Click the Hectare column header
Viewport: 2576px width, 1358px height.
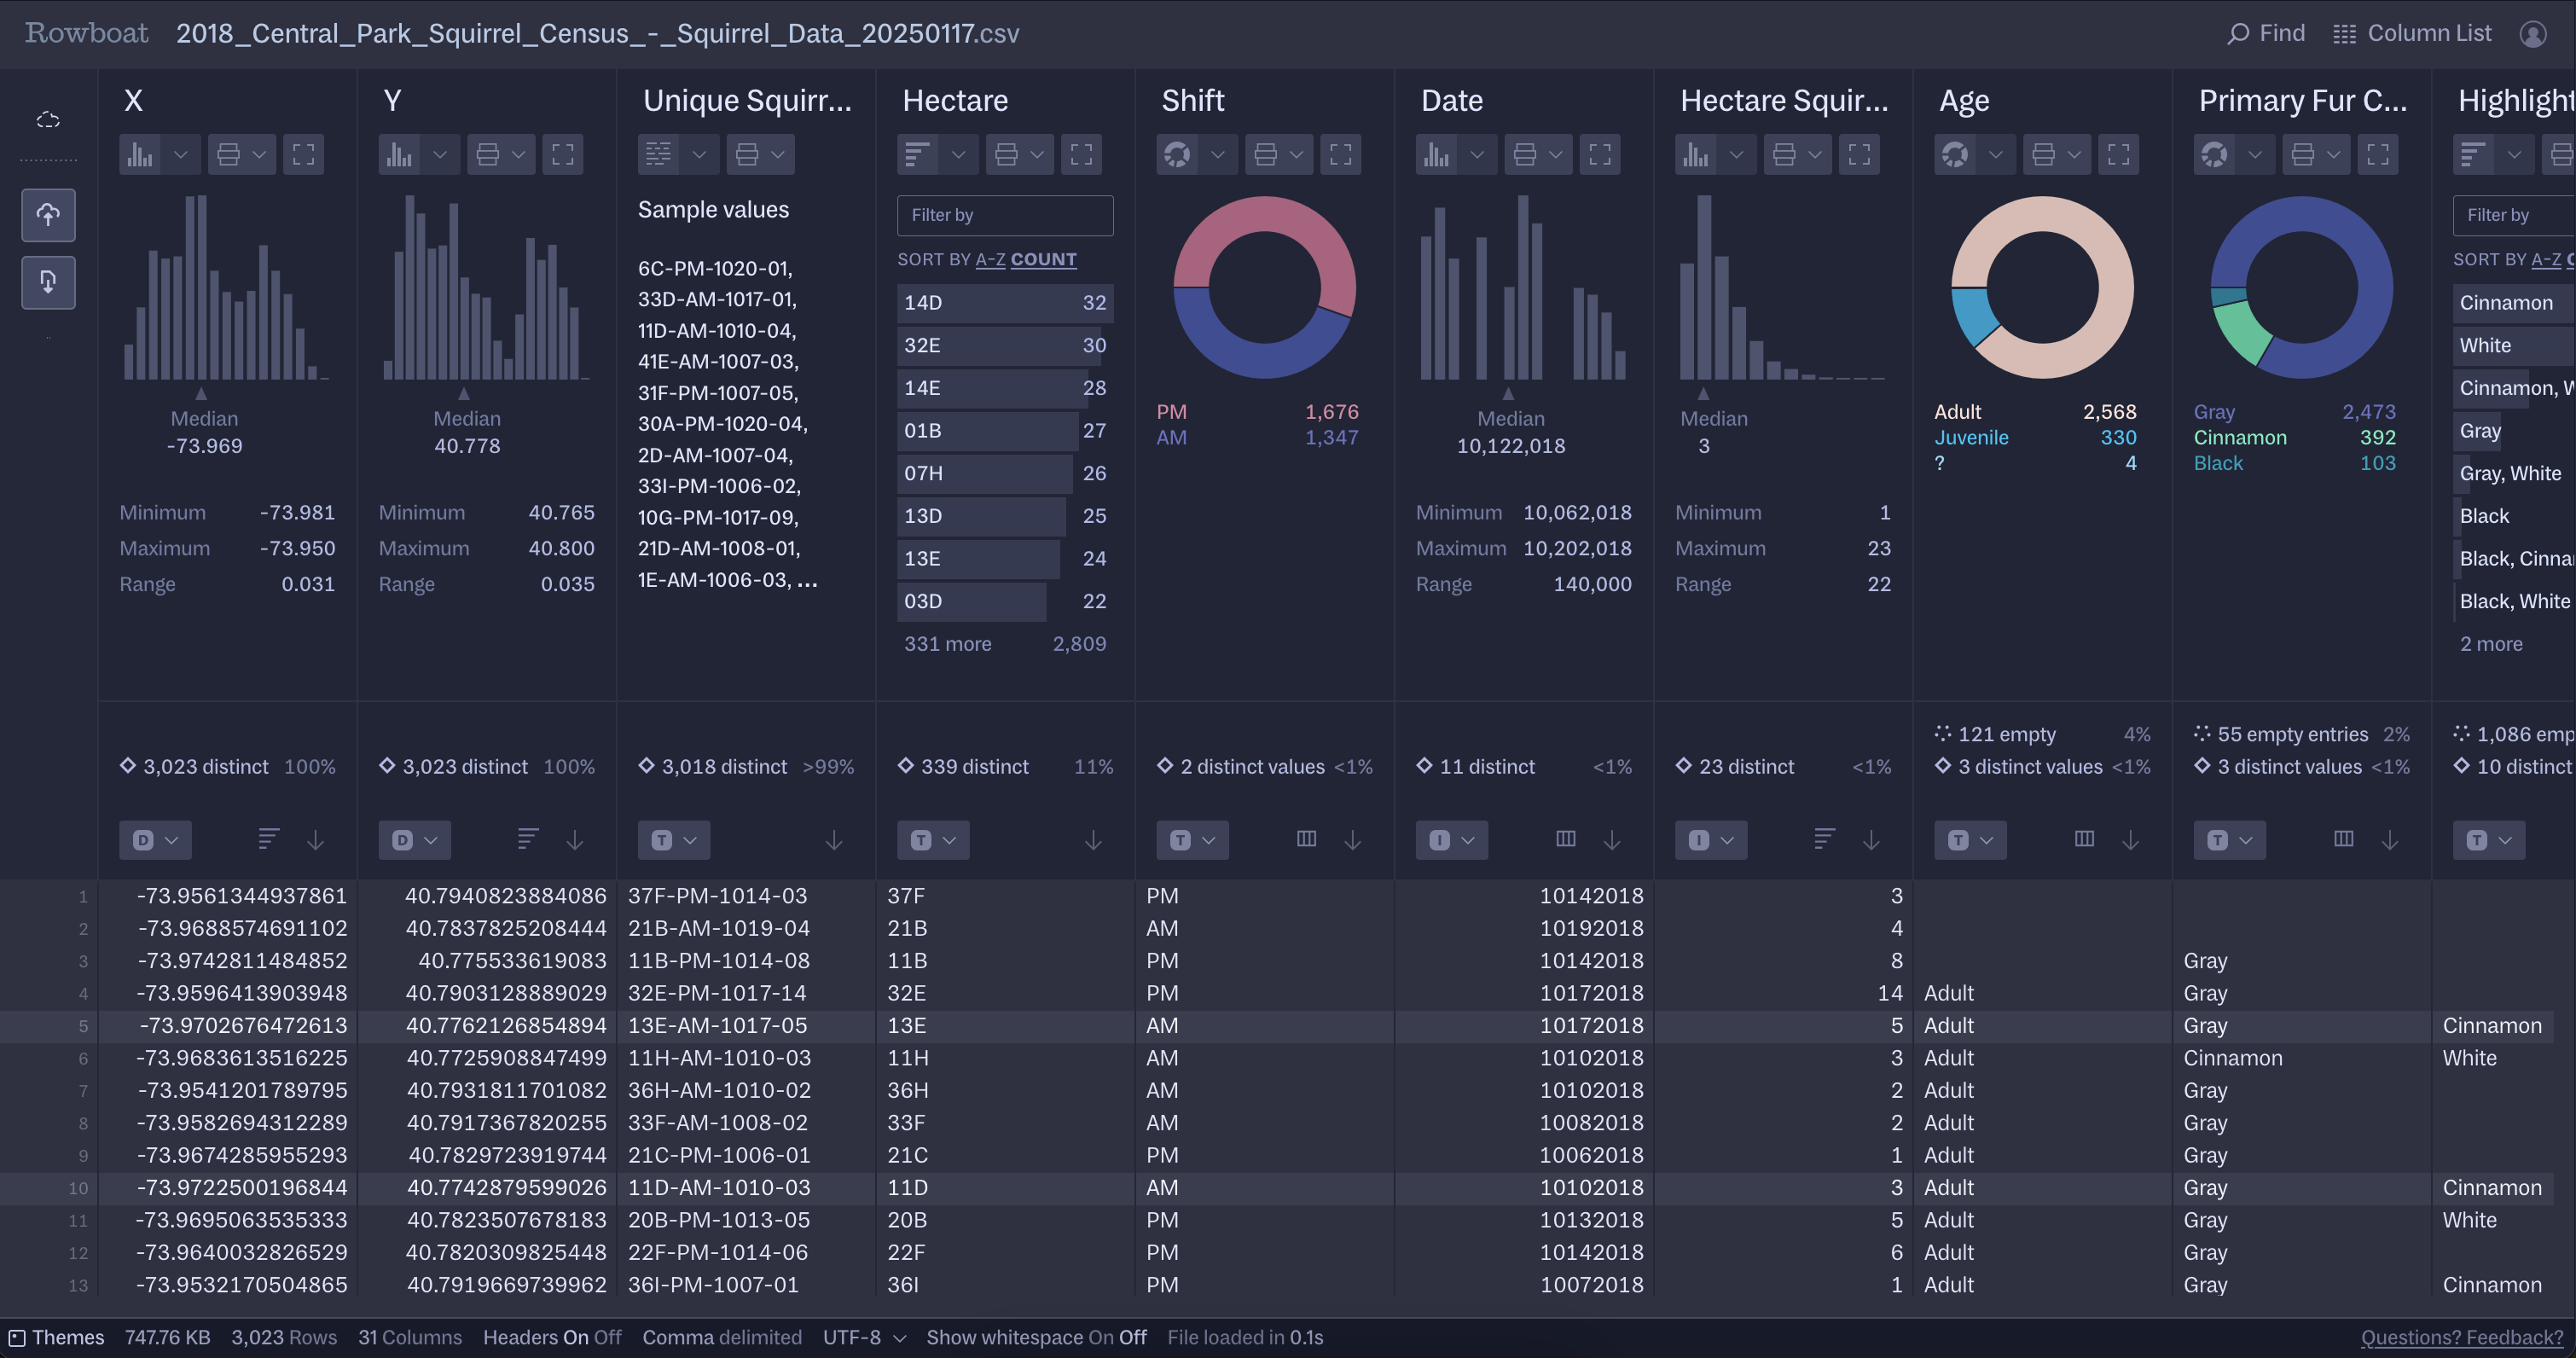[x=955, y=100]
